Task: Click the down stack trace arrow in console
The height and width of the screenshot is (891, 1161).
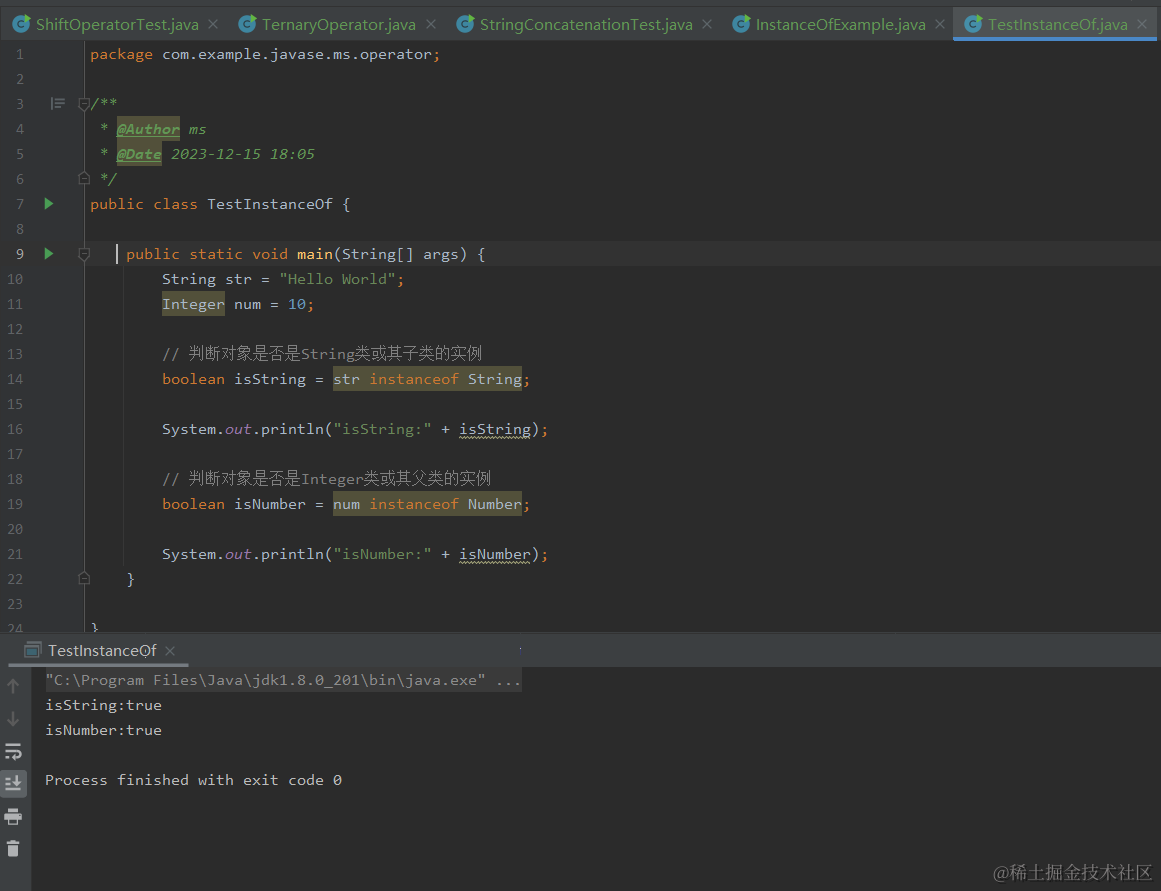Action: [x=13, y=718]
